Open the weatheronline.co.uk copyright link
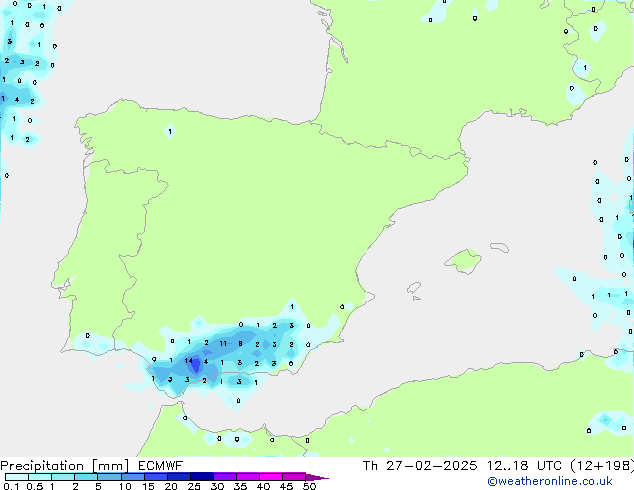The width and height of the screenshot is (634, 490). [550, 482]
